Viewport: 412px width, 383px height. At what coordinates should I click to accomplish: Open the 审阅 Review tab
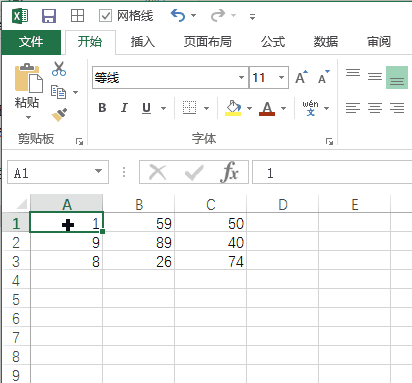379,42
